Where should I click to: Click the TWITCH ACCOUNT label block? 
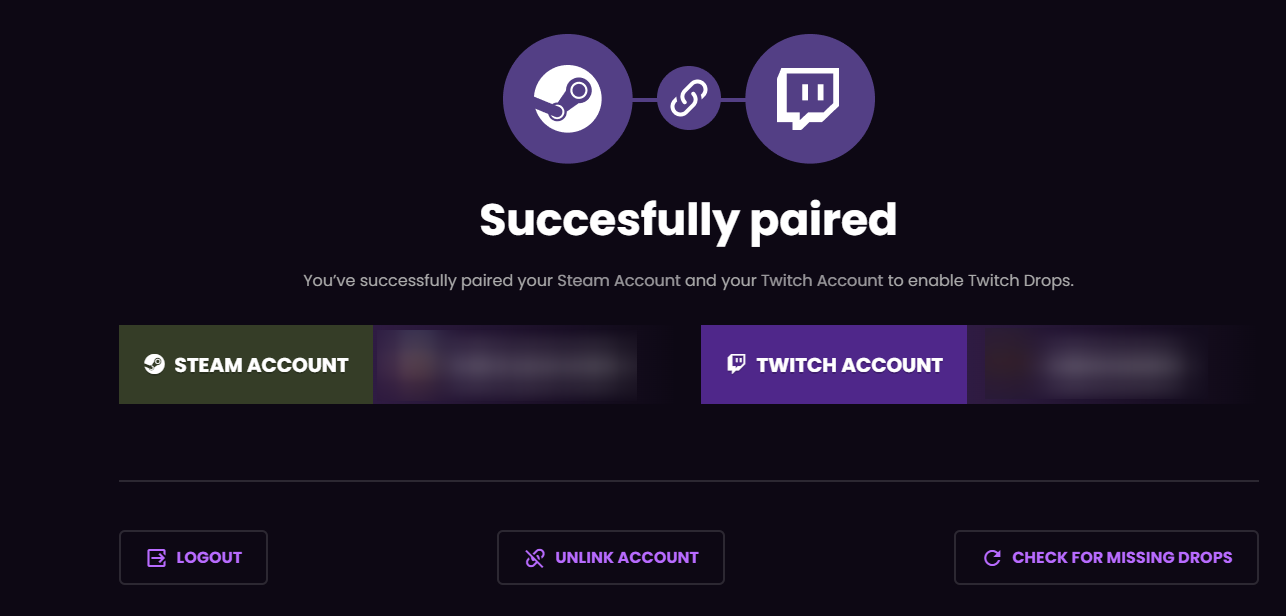coord(834,364)
